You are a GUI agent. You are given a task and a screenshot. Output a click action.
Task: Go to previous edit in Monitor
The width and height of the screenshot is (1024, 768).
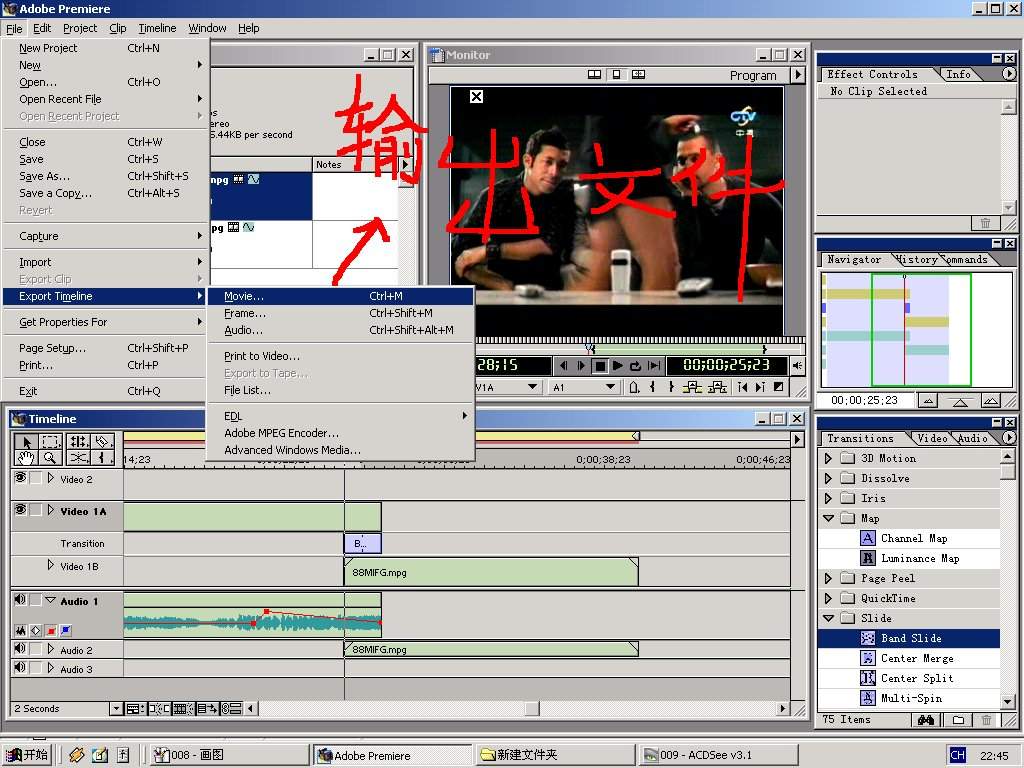coord(743,387)
